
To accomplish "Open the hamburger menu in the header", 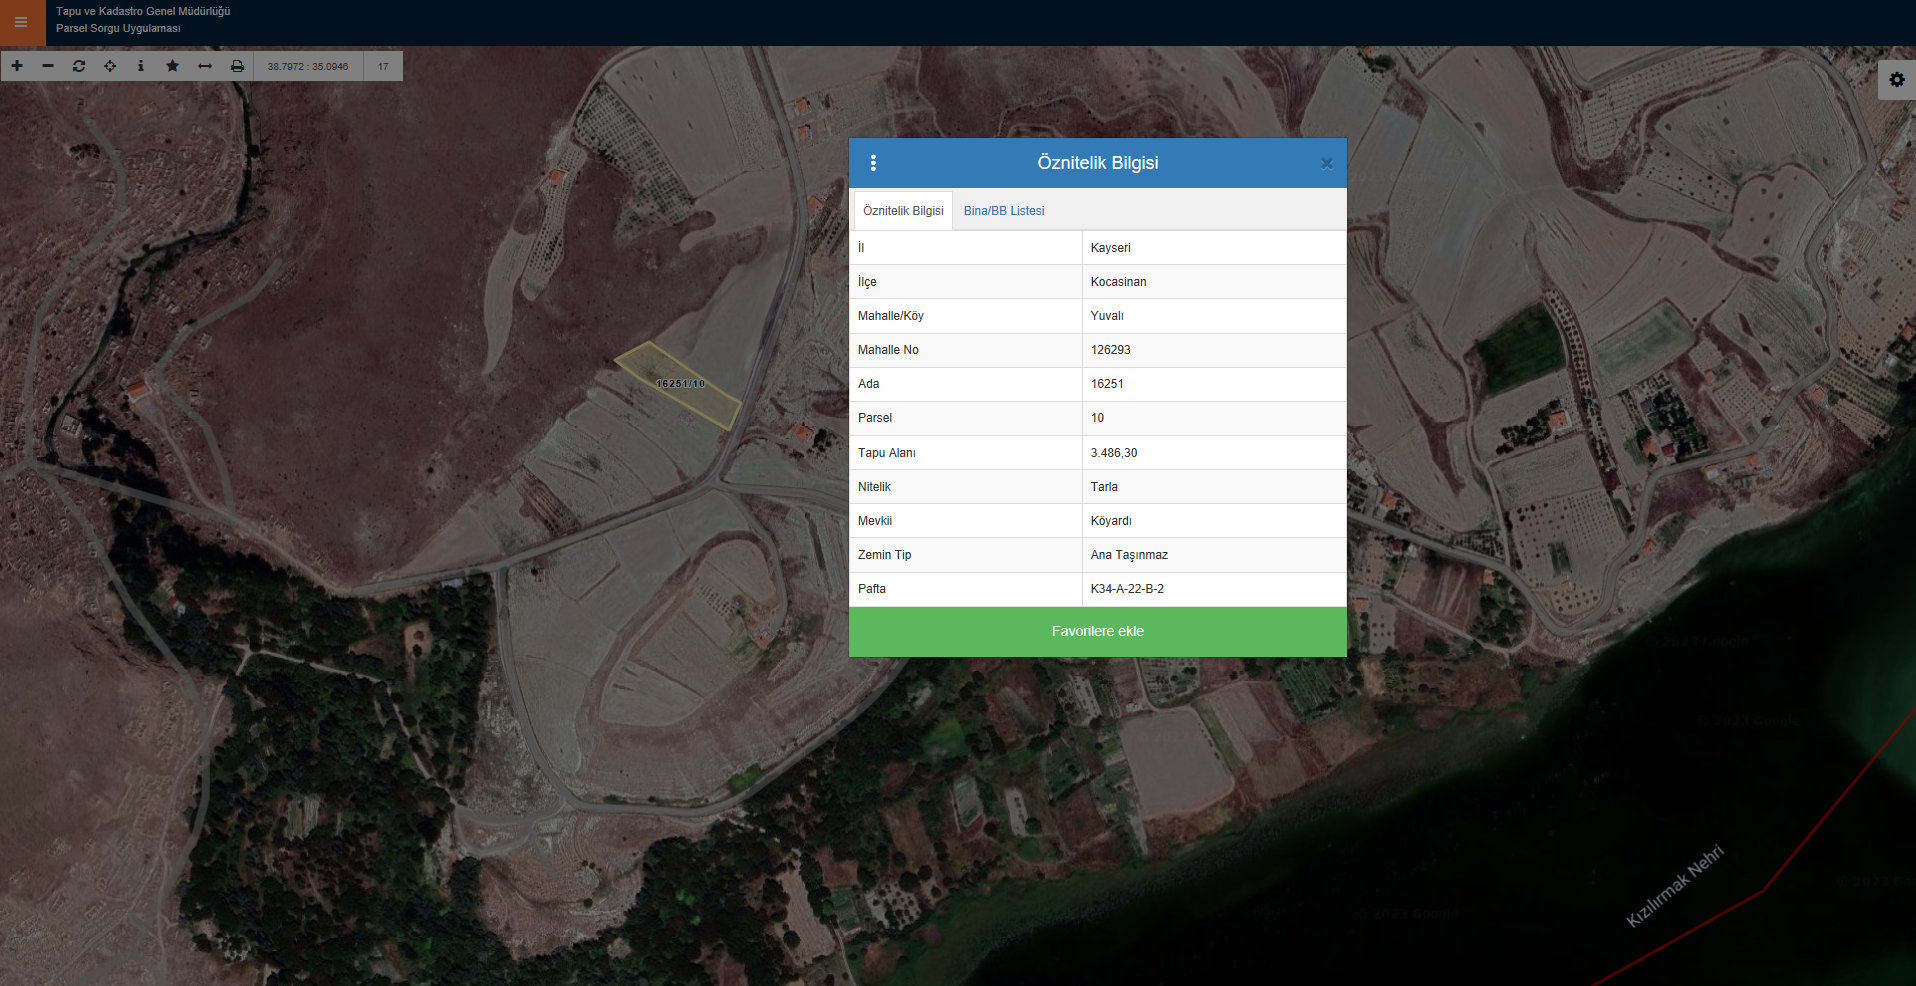I will pos(21,22).
